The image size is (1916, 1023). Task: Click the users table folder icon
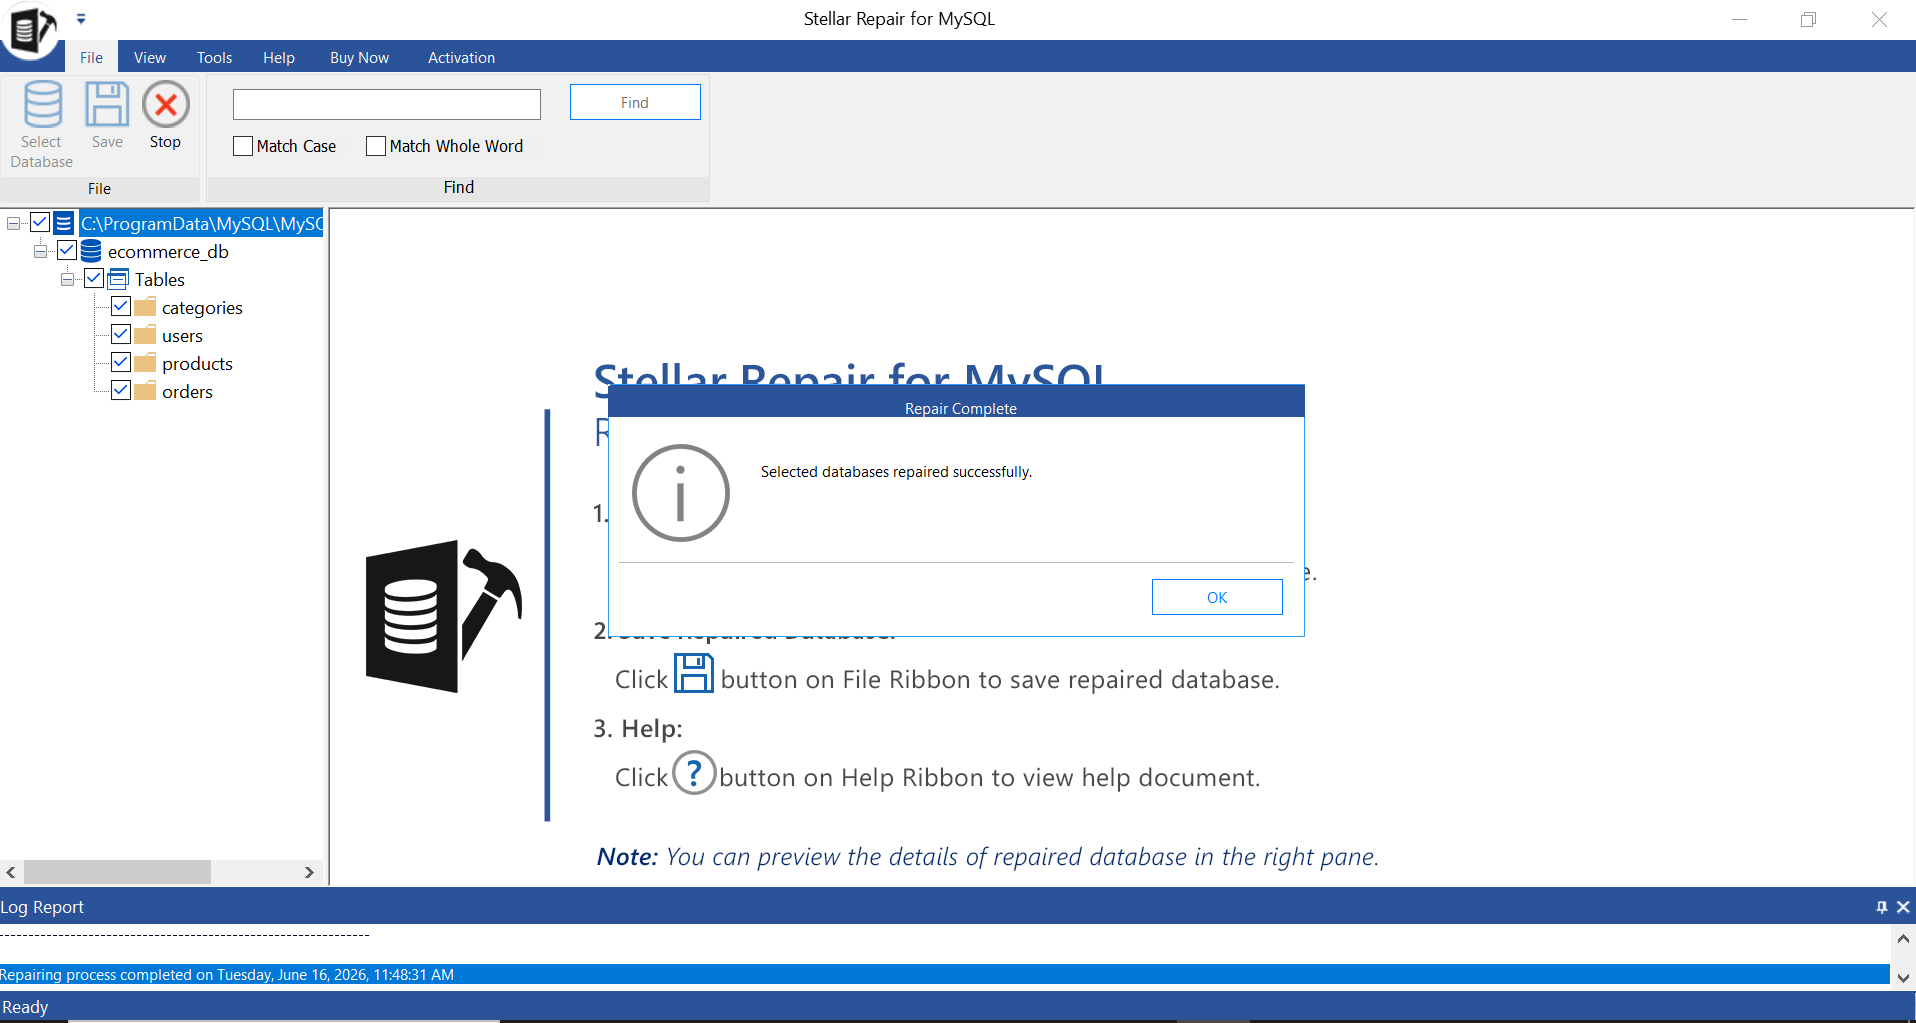[x=145, y=335]
